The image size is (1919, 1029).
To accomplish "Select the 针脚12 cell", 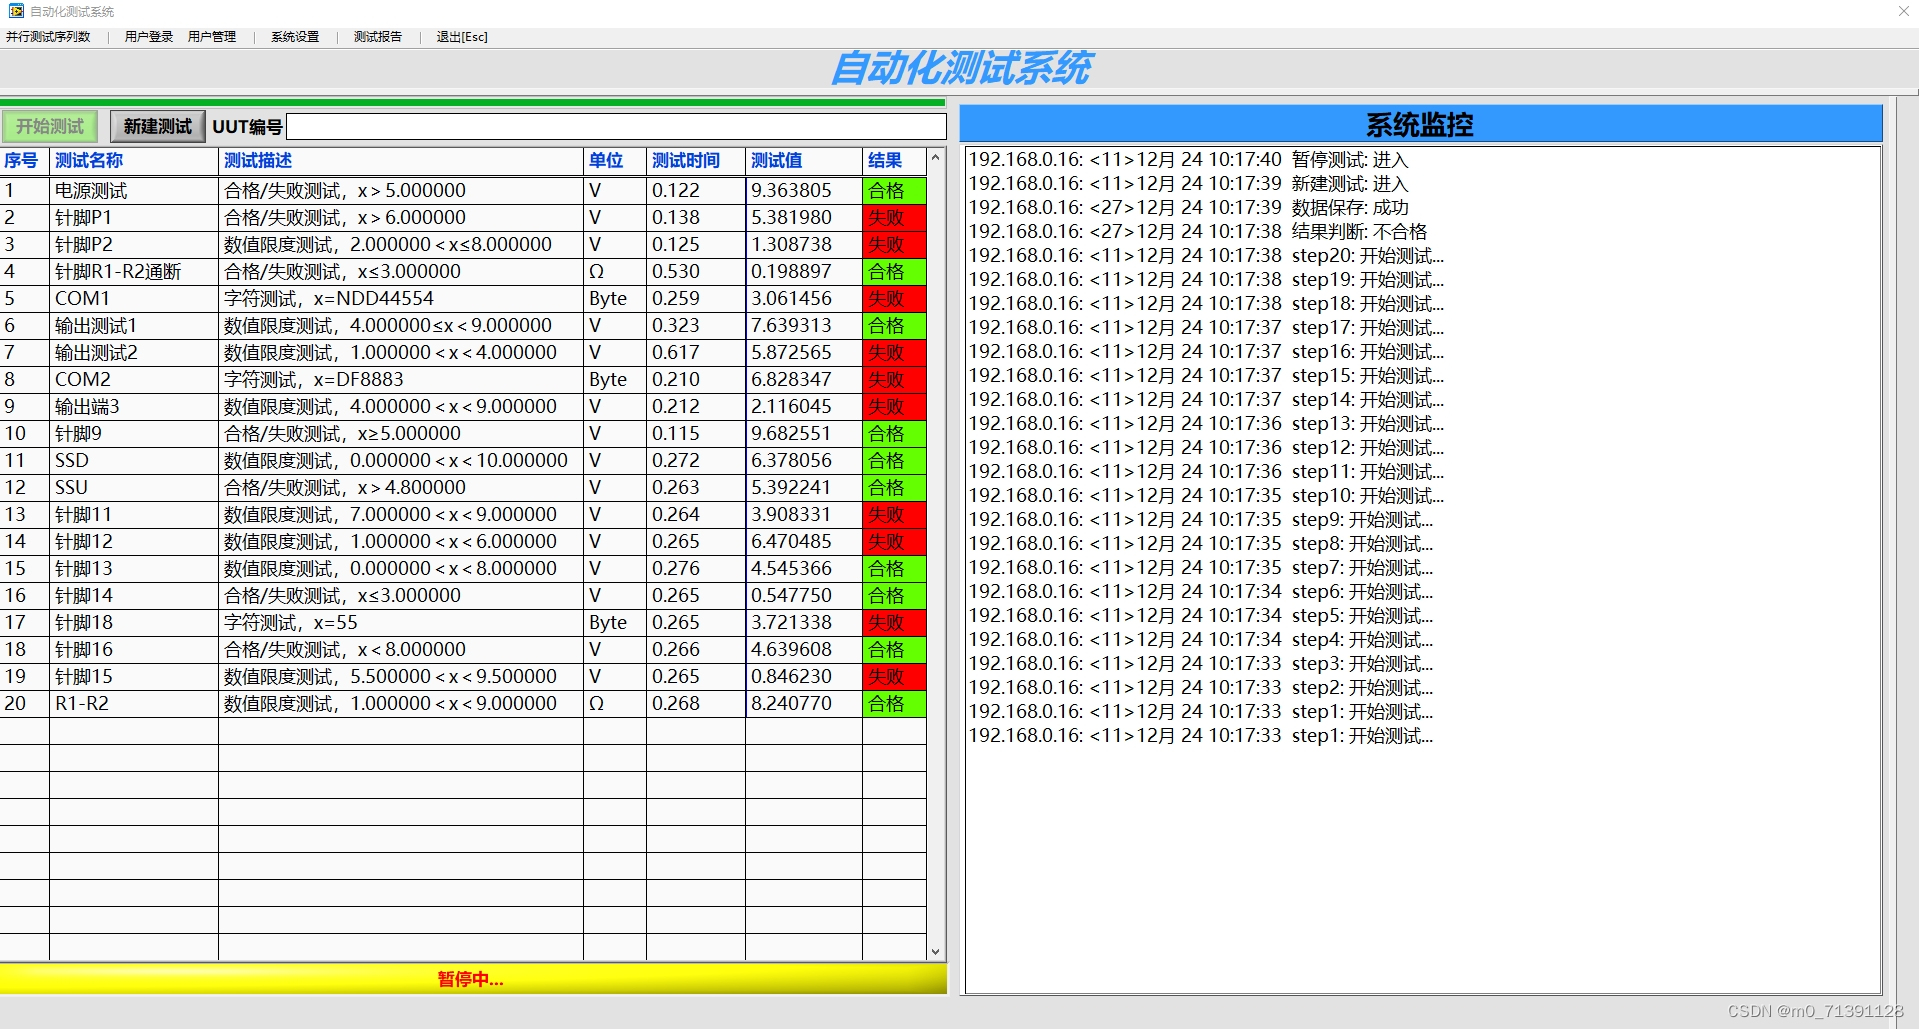I will tap(134, 542).
